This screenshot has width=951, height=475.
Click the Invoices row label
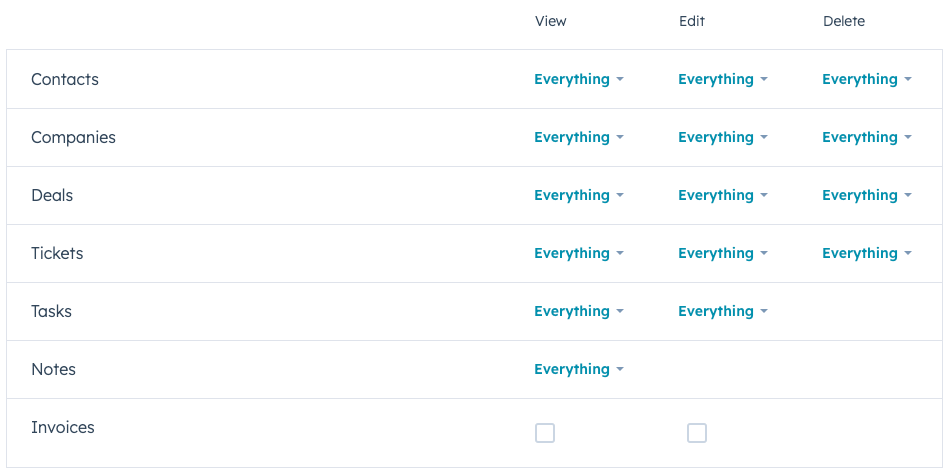63,428
